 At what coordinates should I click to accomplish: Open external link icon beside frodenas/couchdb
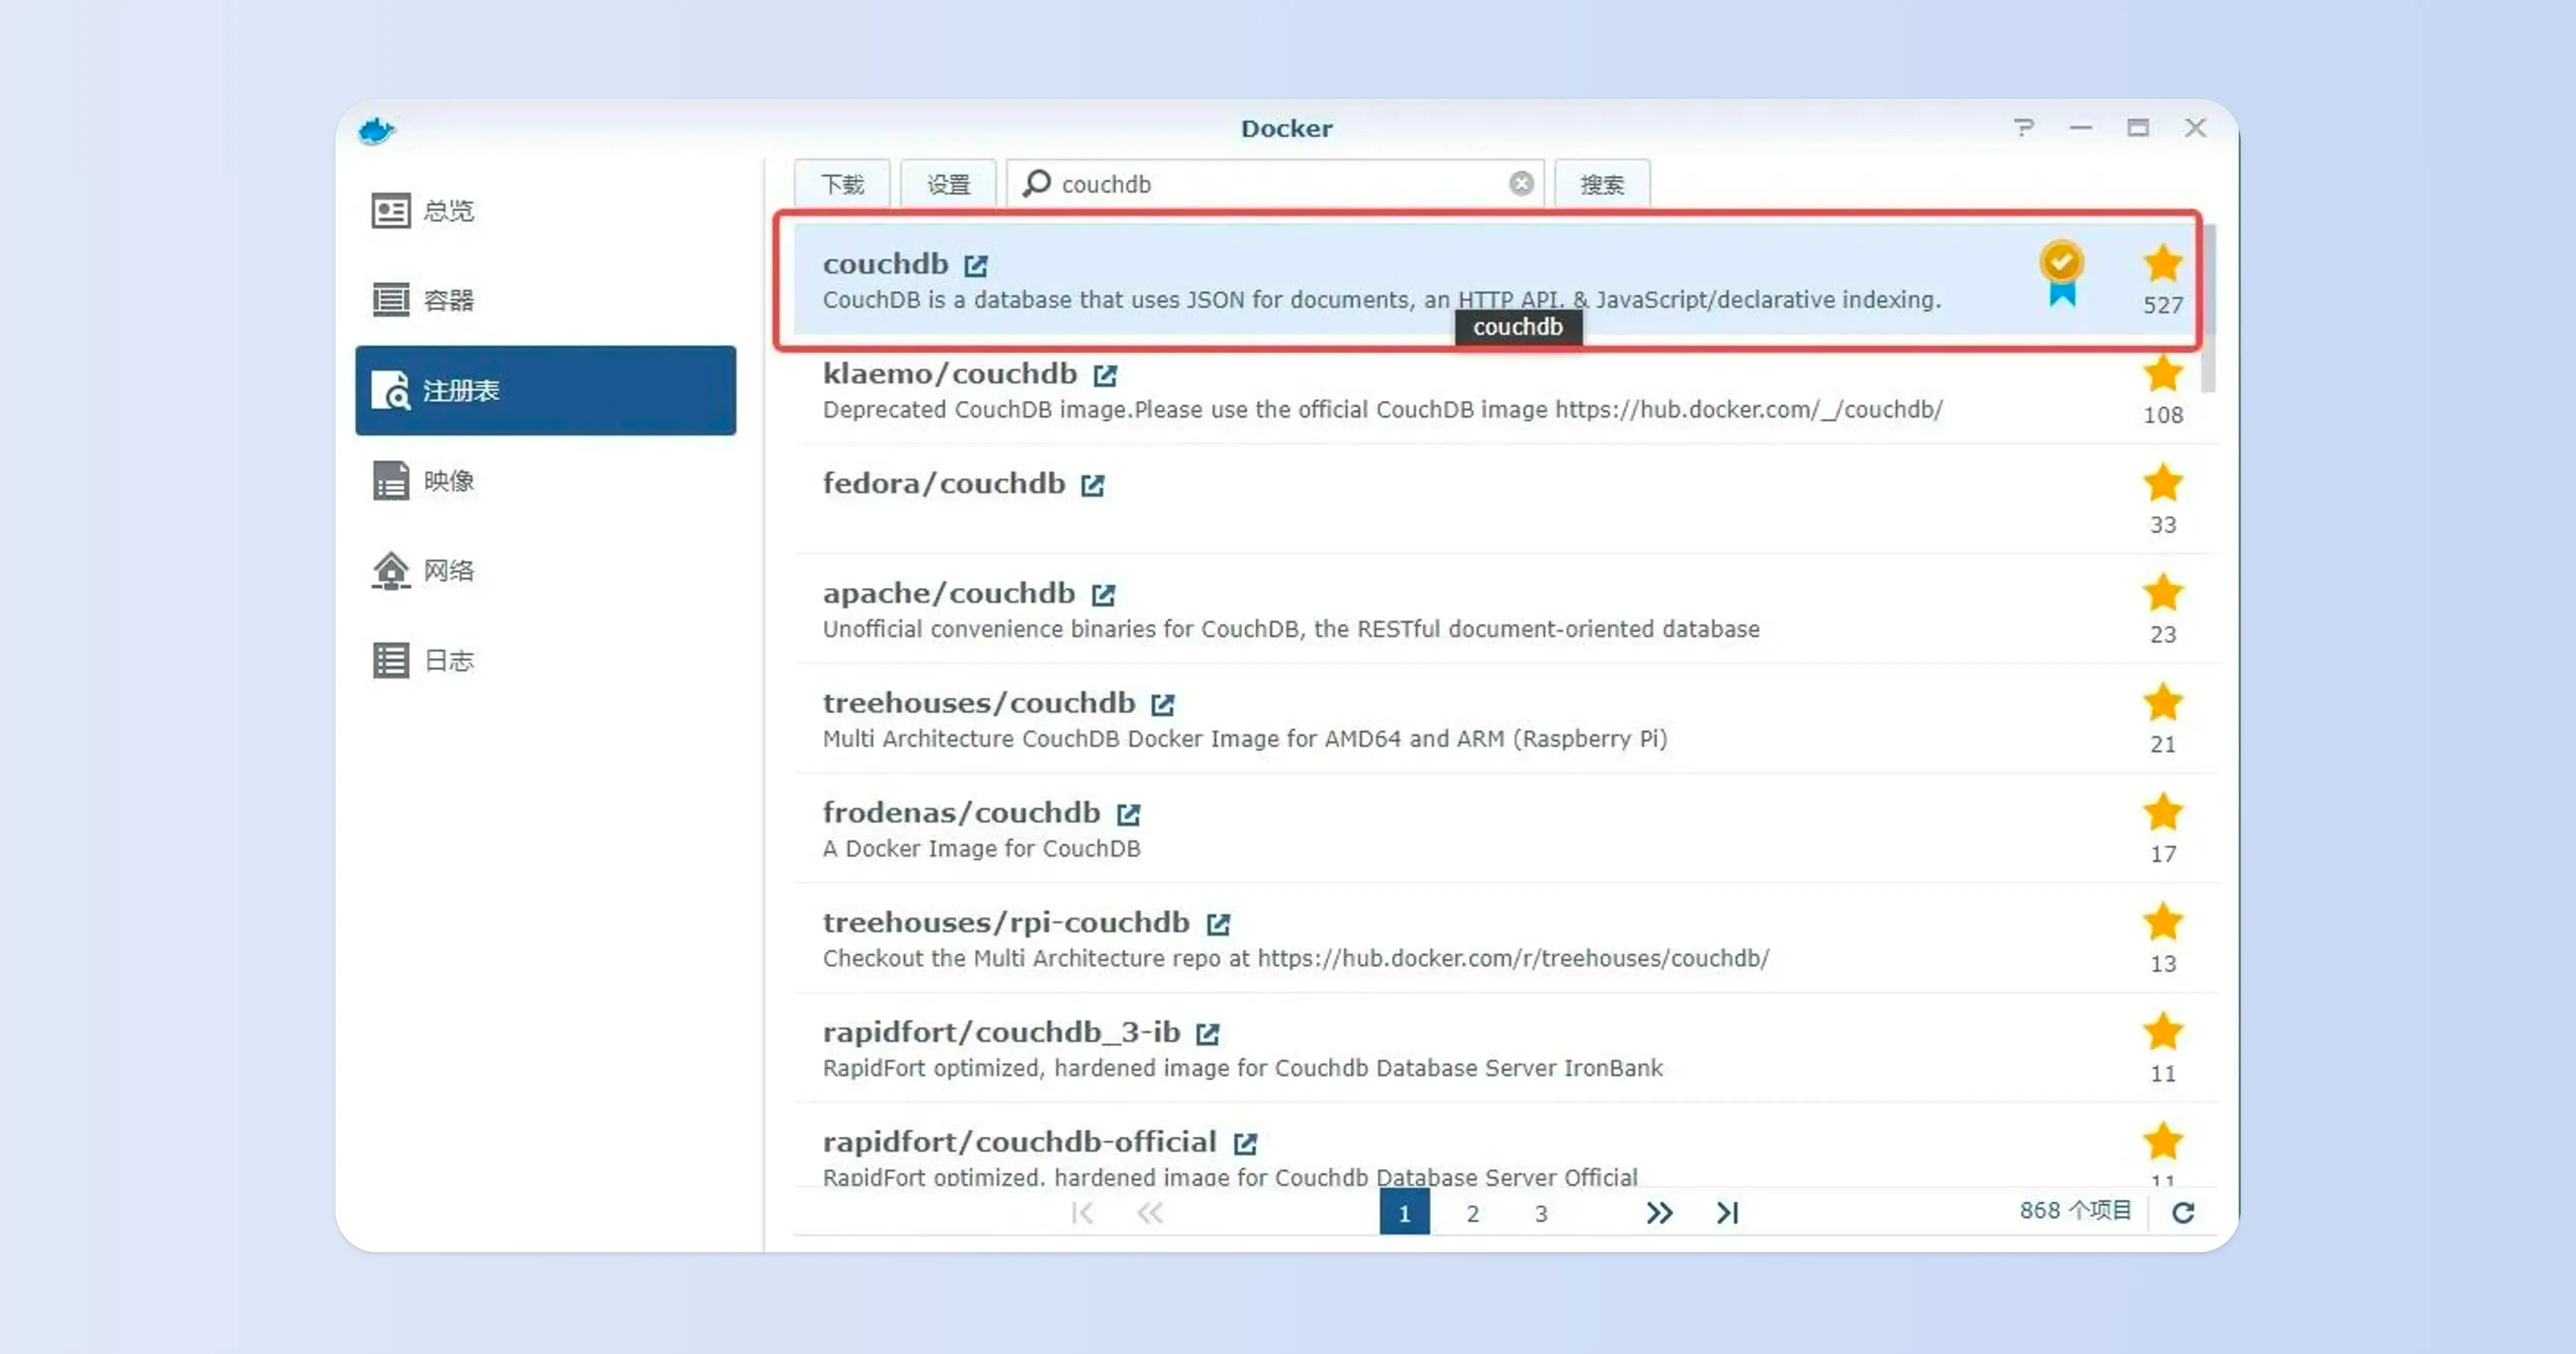click(1128, 815)
